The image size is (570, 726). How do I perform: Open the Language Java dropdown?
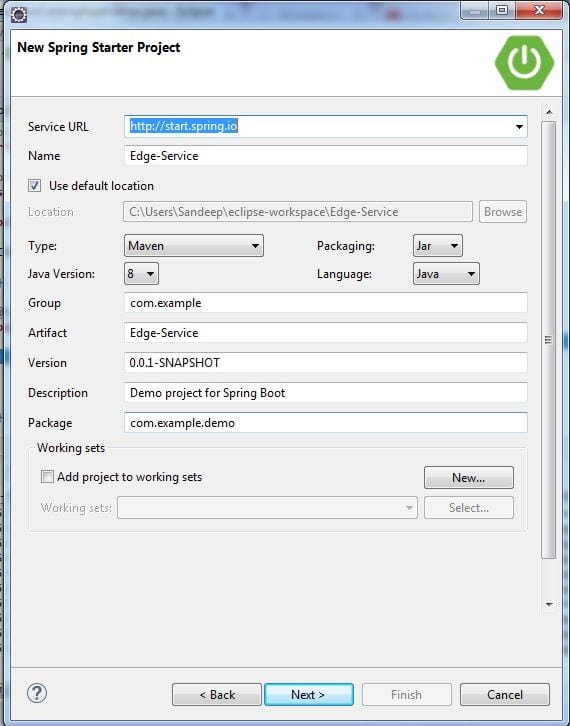point(446,274)
